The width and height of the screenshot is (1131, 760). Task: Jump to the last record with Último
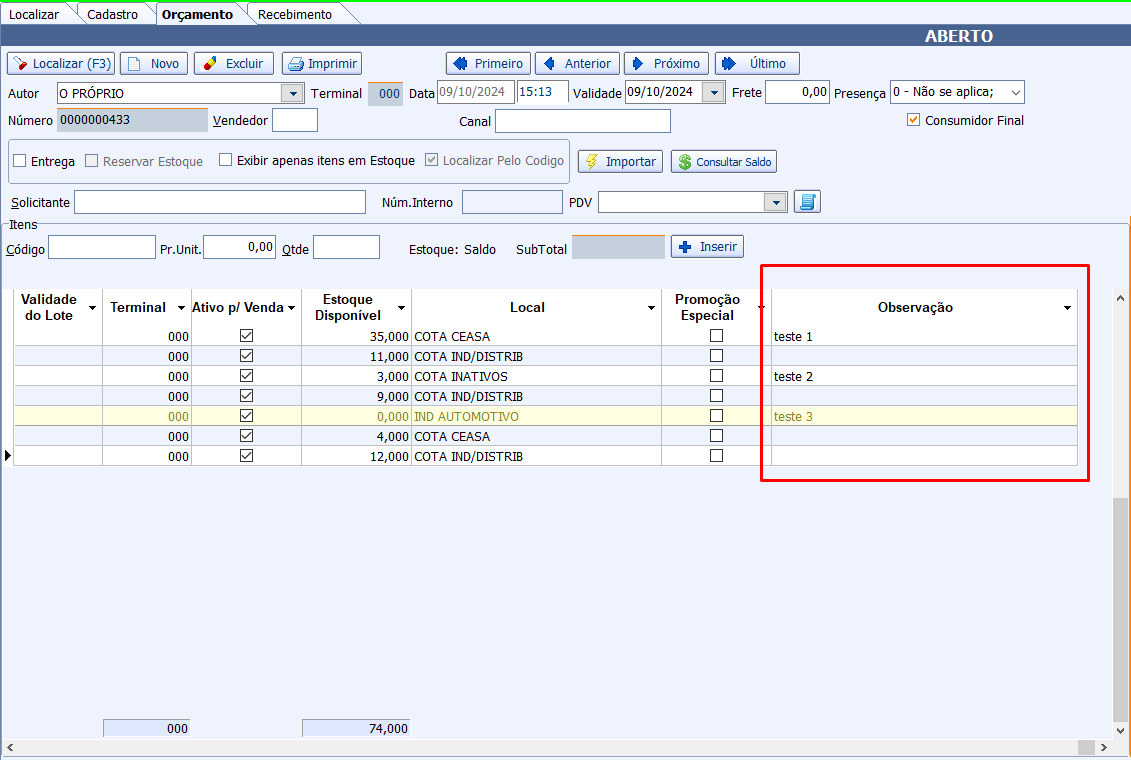756,64
